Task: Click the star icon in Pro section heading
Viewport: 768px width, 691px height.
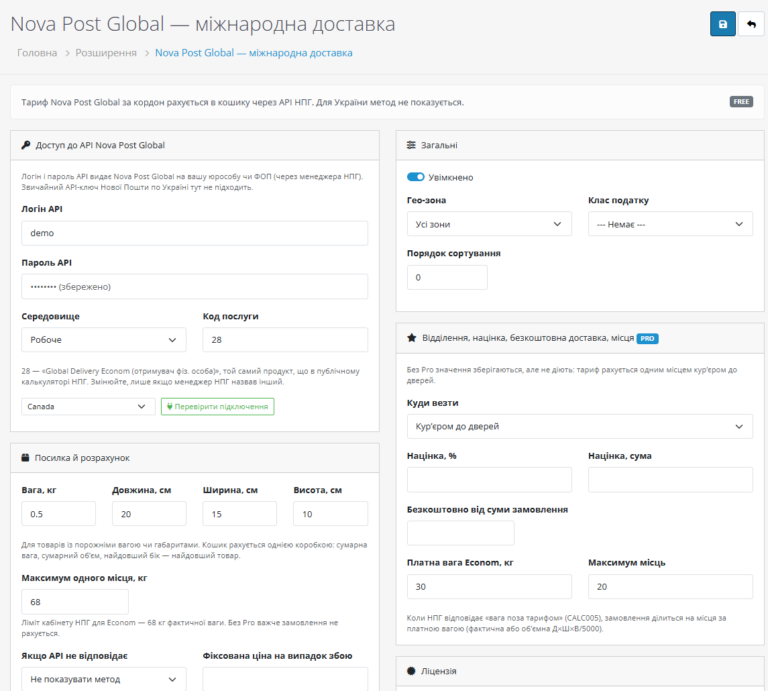Action: (x=411, y=338)
